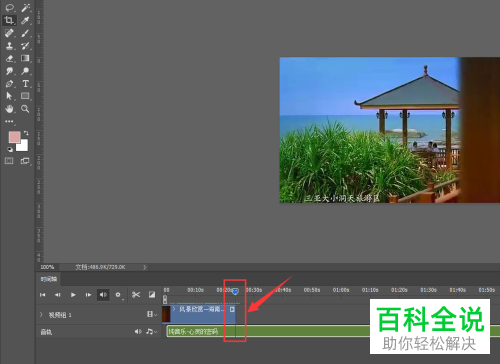
Task: Select the Clone Stamp tool
Action: [9, 46]
